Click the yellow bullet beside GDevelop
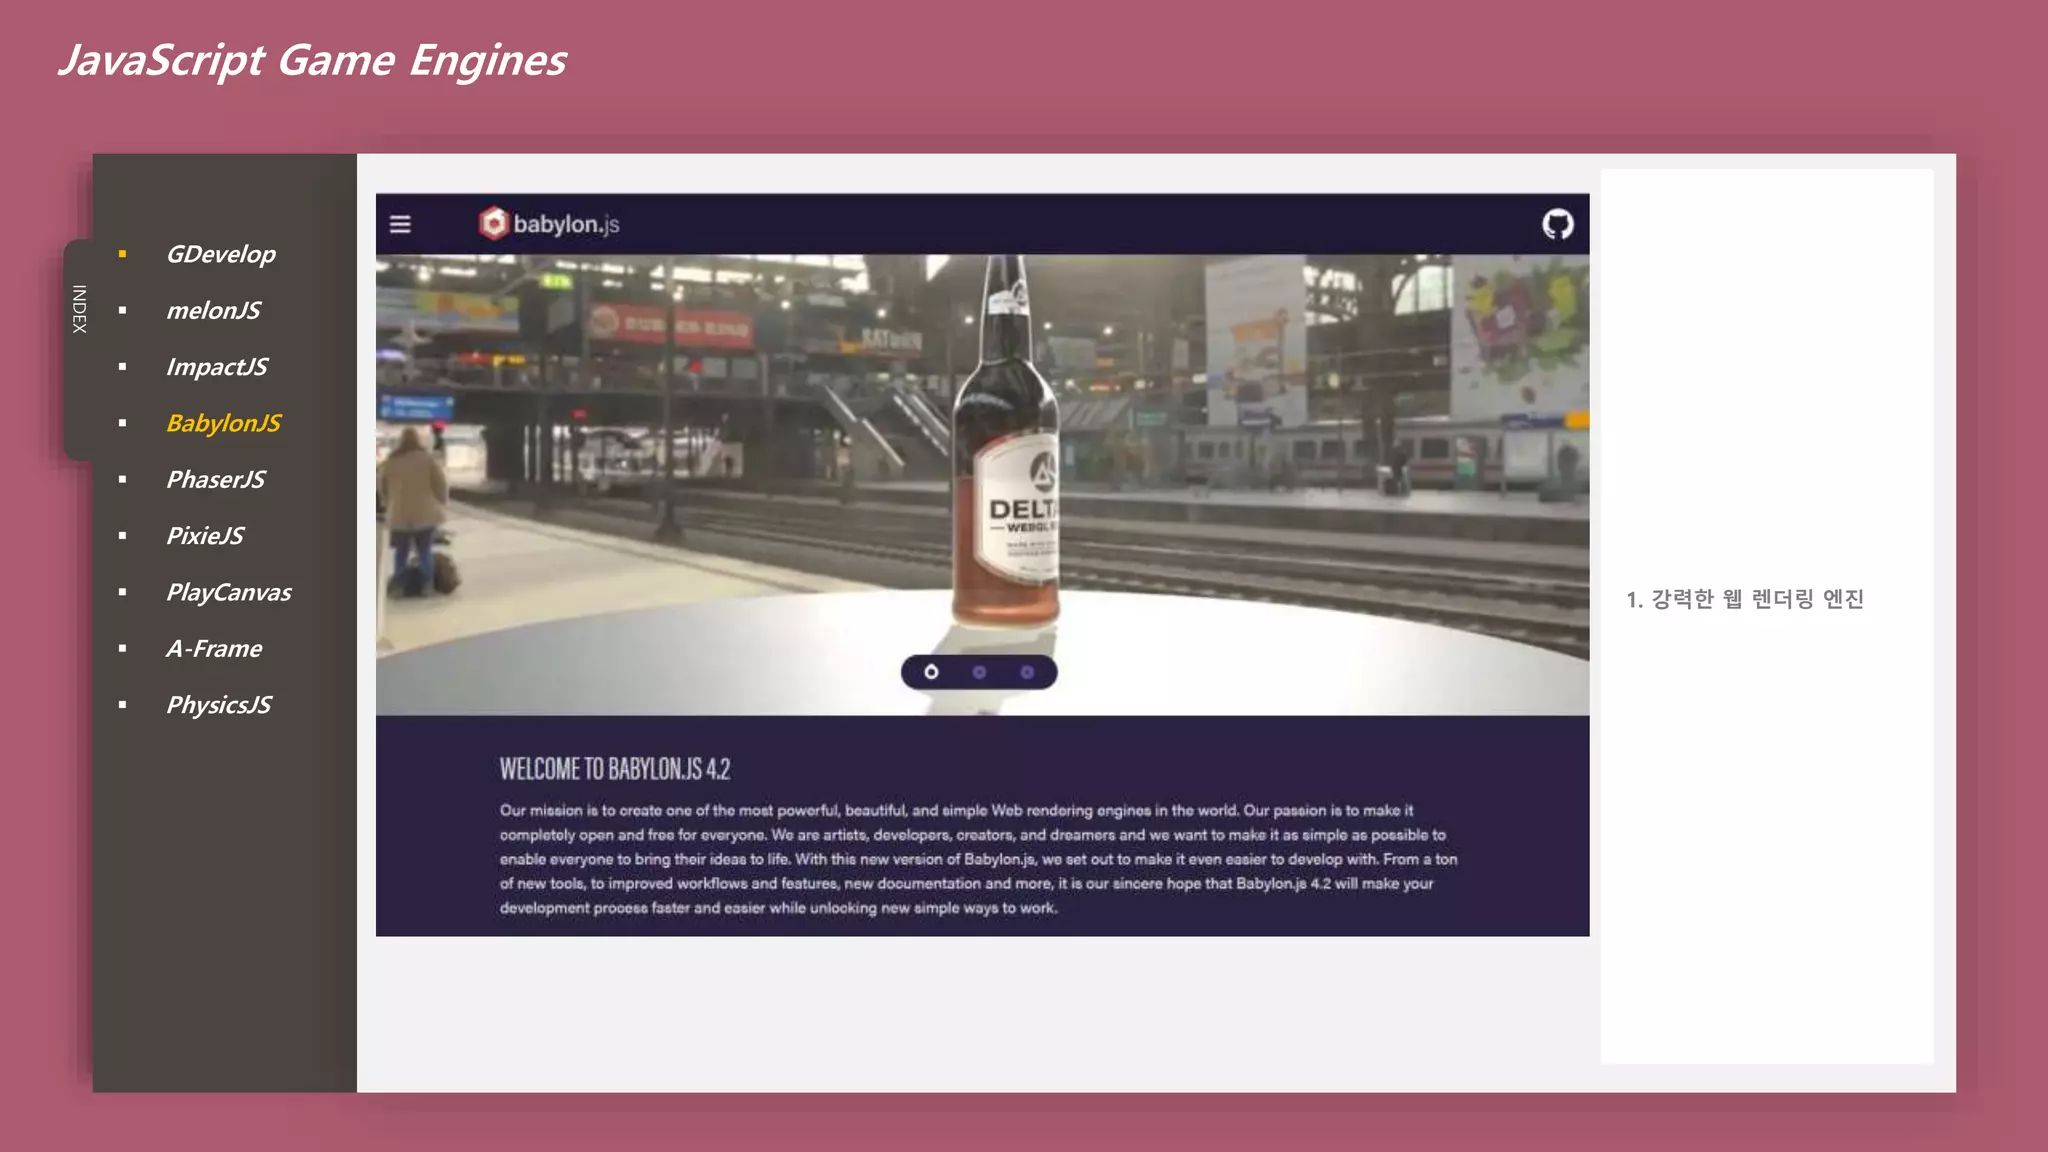Screen dimensions: 2048x1152 [x=122, y=254]
